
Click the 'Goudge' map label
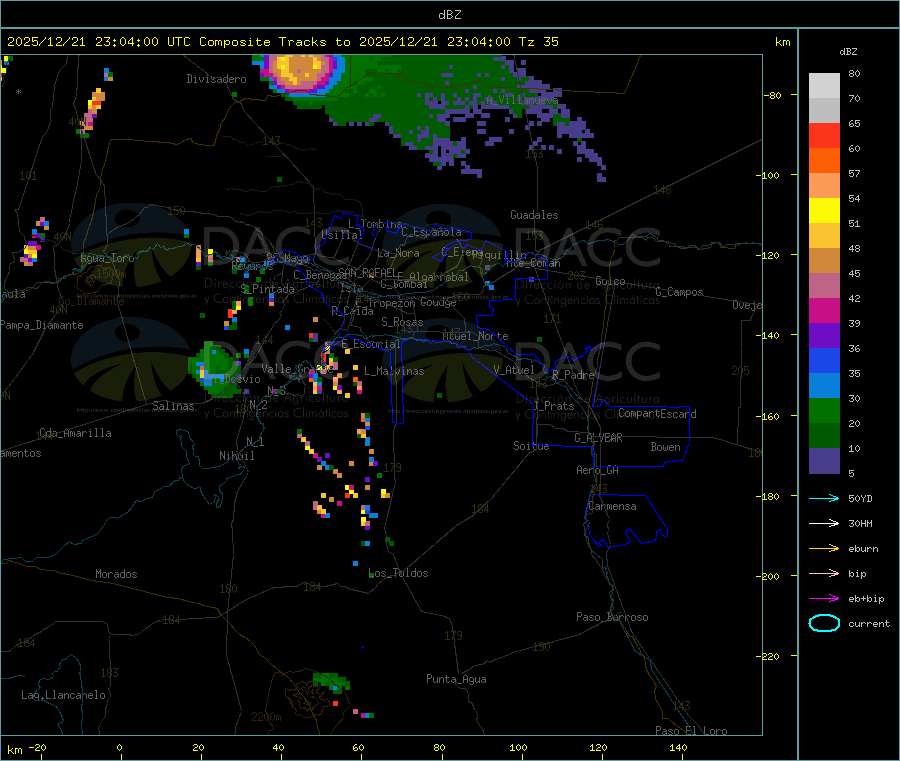(x=438, y=302)
